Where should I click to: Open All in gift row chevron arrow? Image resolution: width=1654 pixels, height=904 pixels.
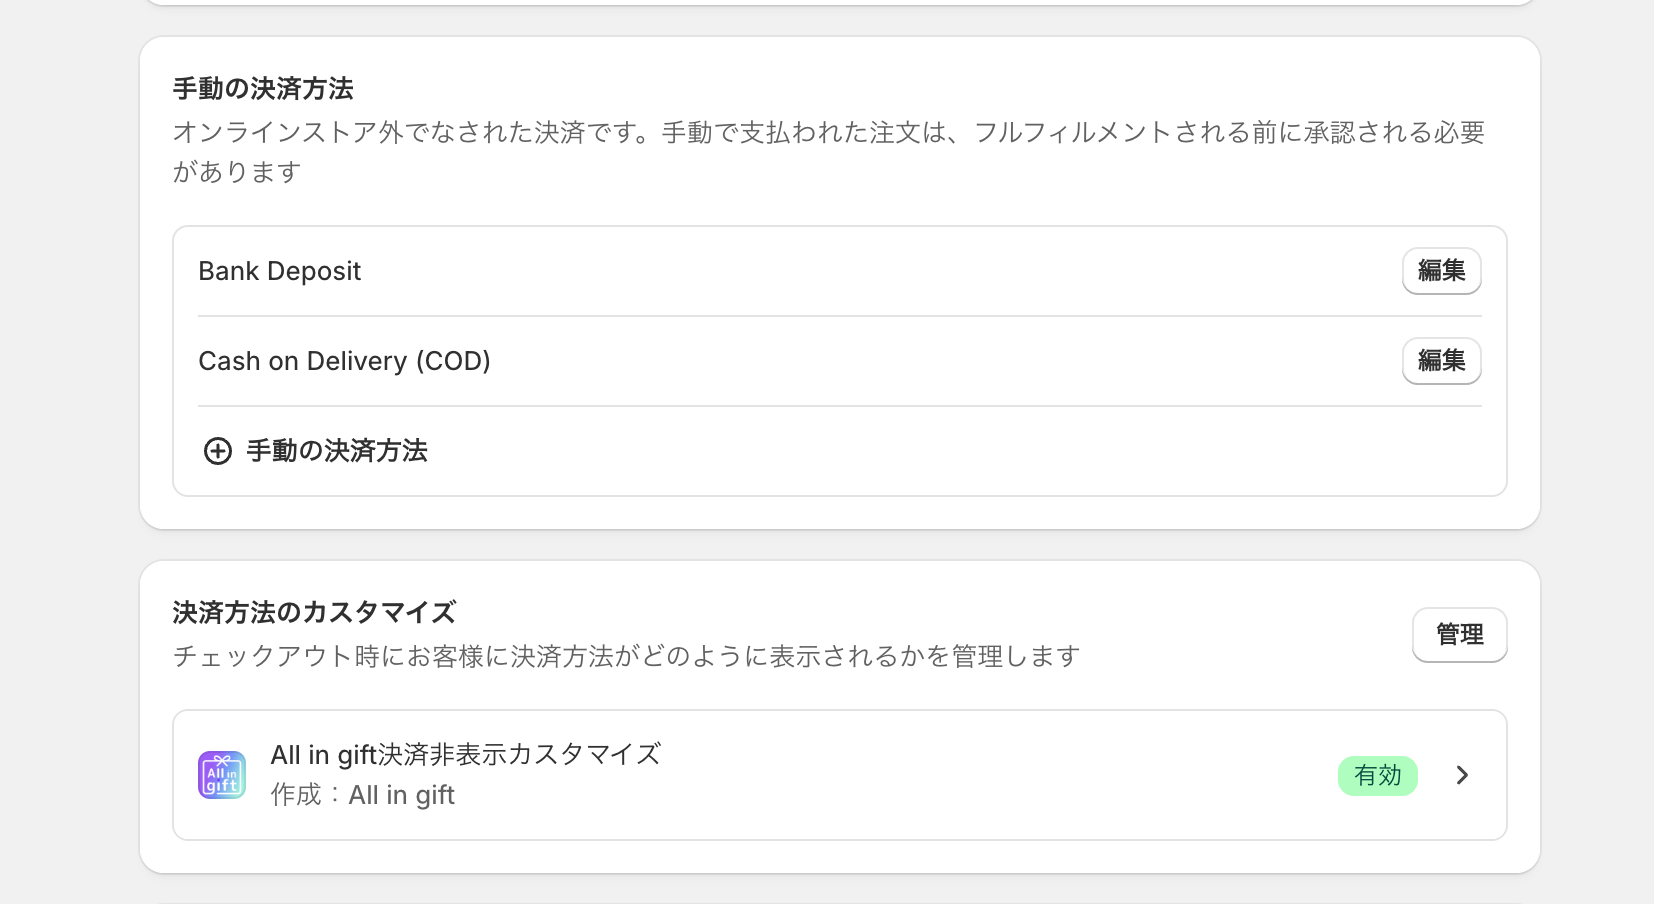tap(1462, 775)
